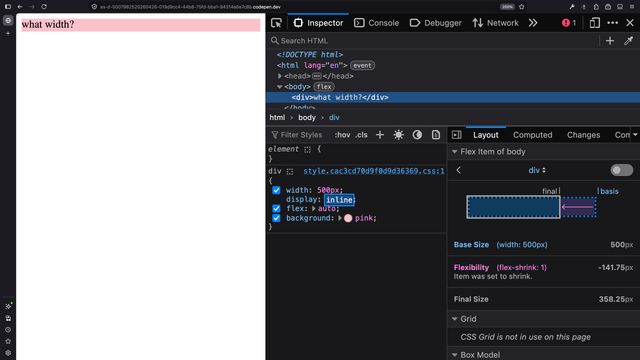Expand the head node
The image size is (640, 360).
pyautogui.click(x=280, y=76)
